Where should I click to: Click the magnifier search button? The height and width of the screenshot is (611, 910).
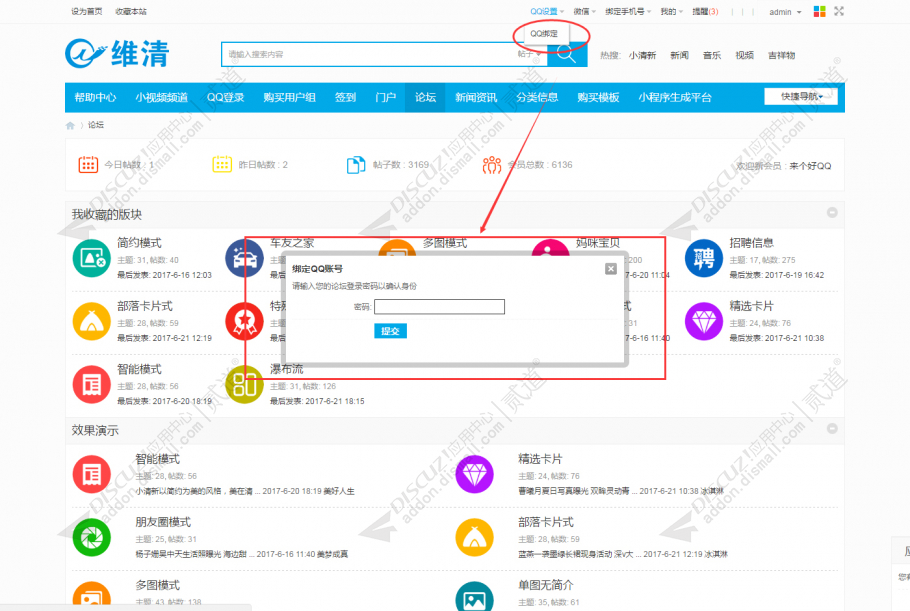click(566, 55)
